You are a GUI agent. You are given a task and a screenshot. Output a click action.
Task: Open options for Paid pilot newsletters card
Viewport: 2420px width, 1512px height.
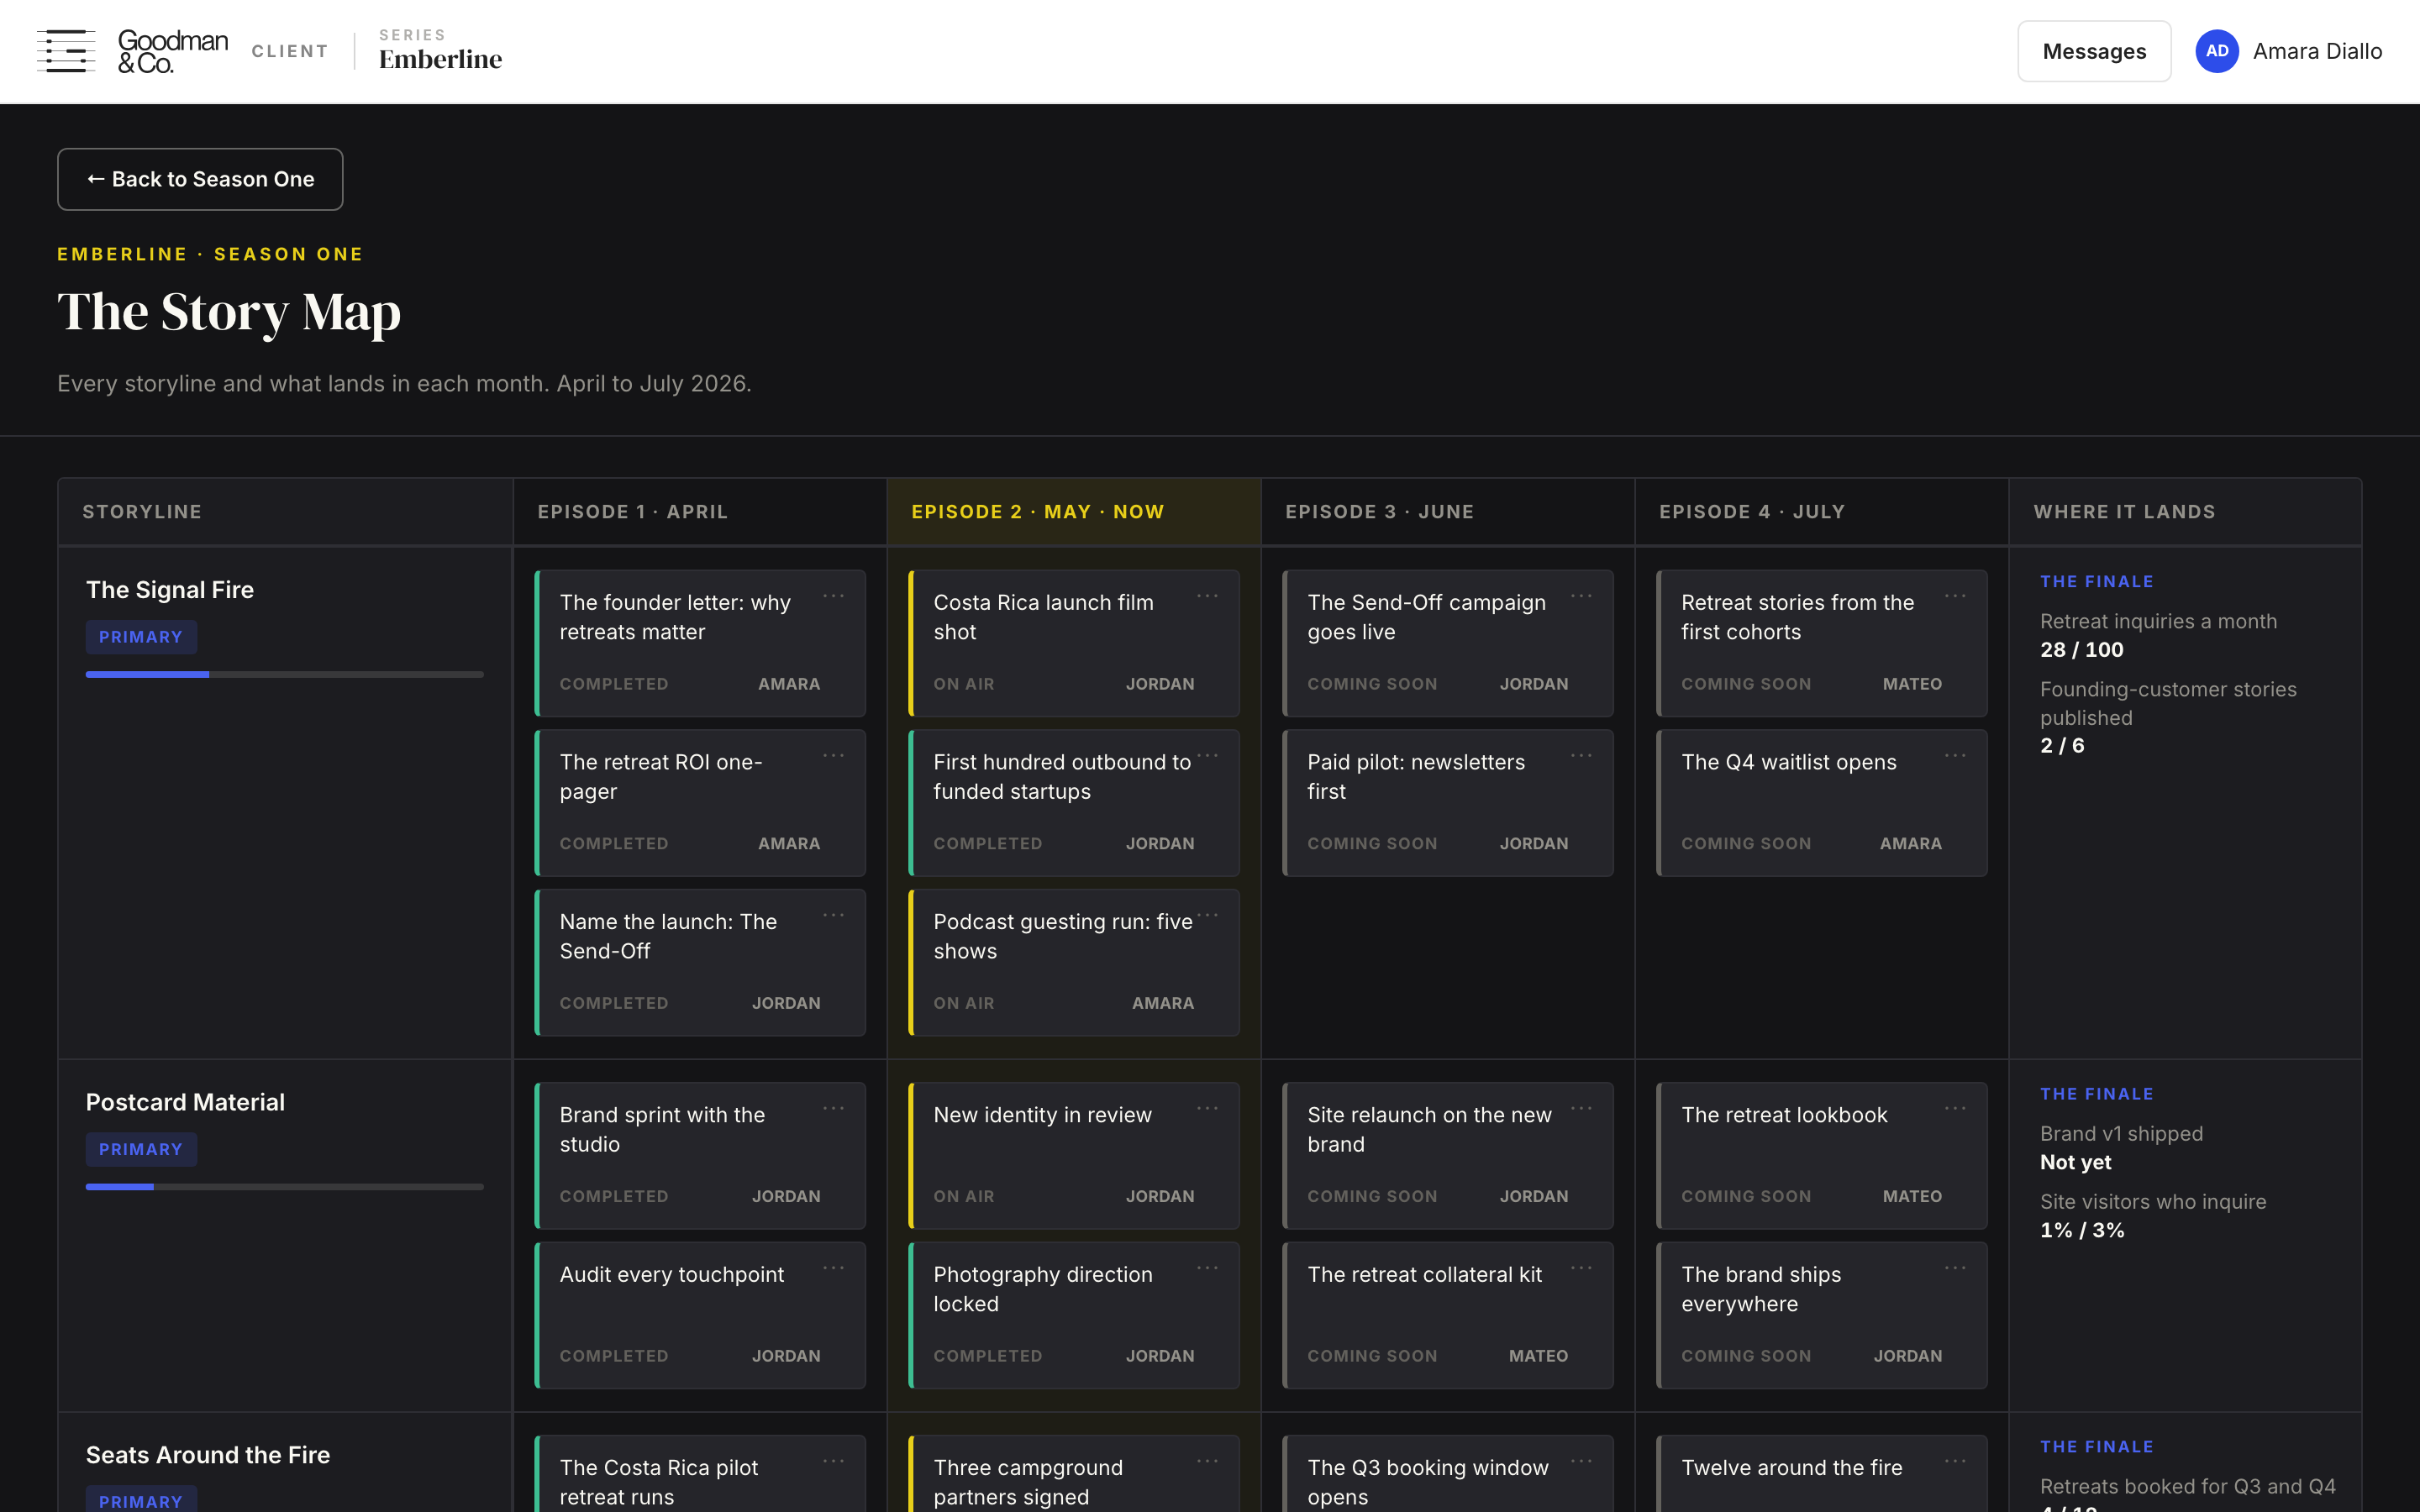point(1581,756)
